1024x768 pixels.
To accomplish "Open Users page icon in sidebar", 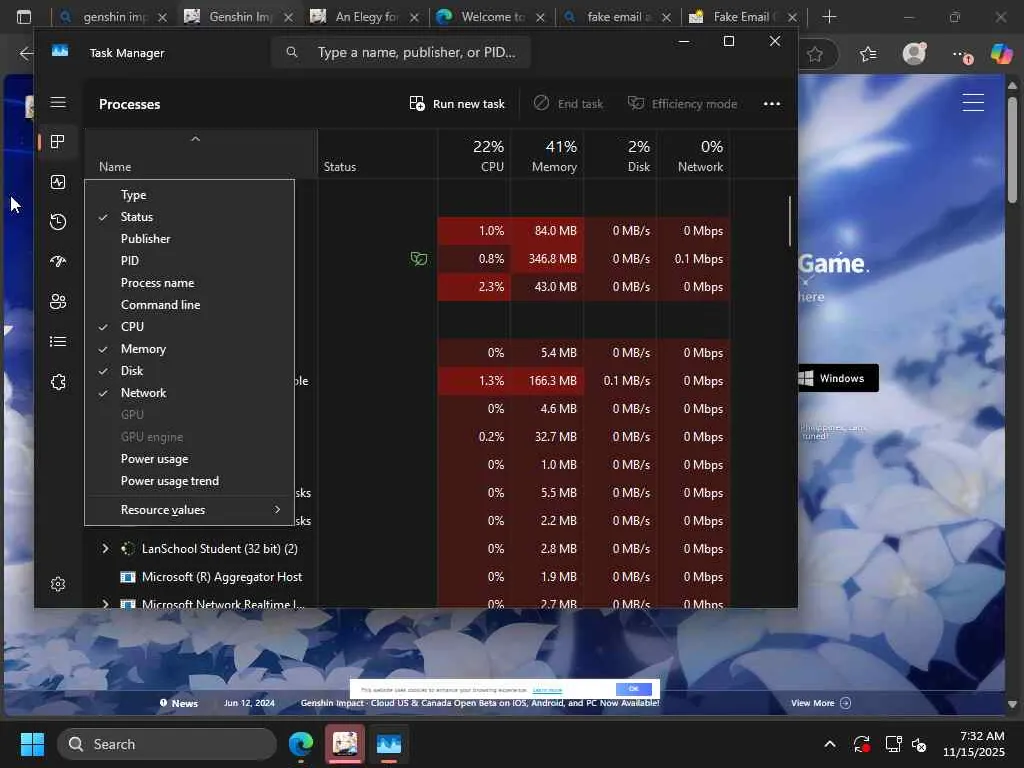I will 58,302.
